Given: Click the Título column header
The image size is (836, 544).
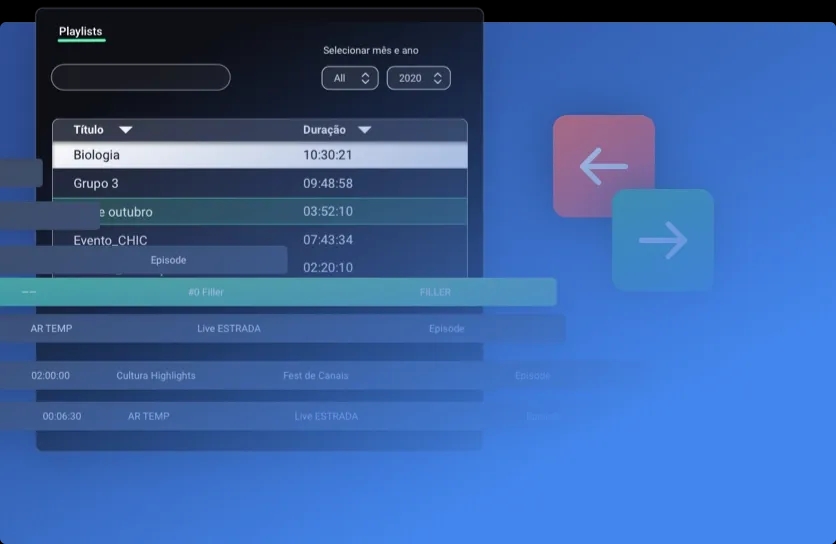Looking at the screenshot, I should click(x=88, y=130).
